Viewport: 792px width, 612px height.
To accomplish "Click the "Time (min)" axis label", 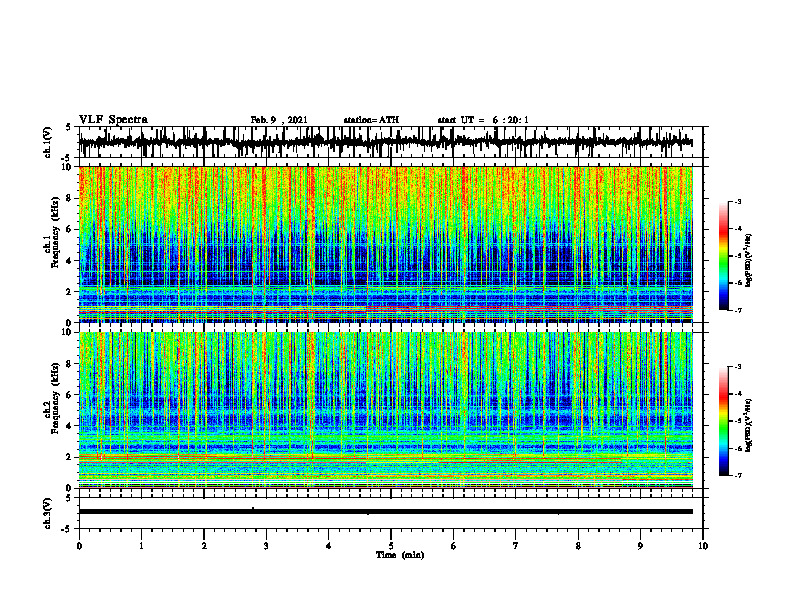I will click(x=400, y=555).
